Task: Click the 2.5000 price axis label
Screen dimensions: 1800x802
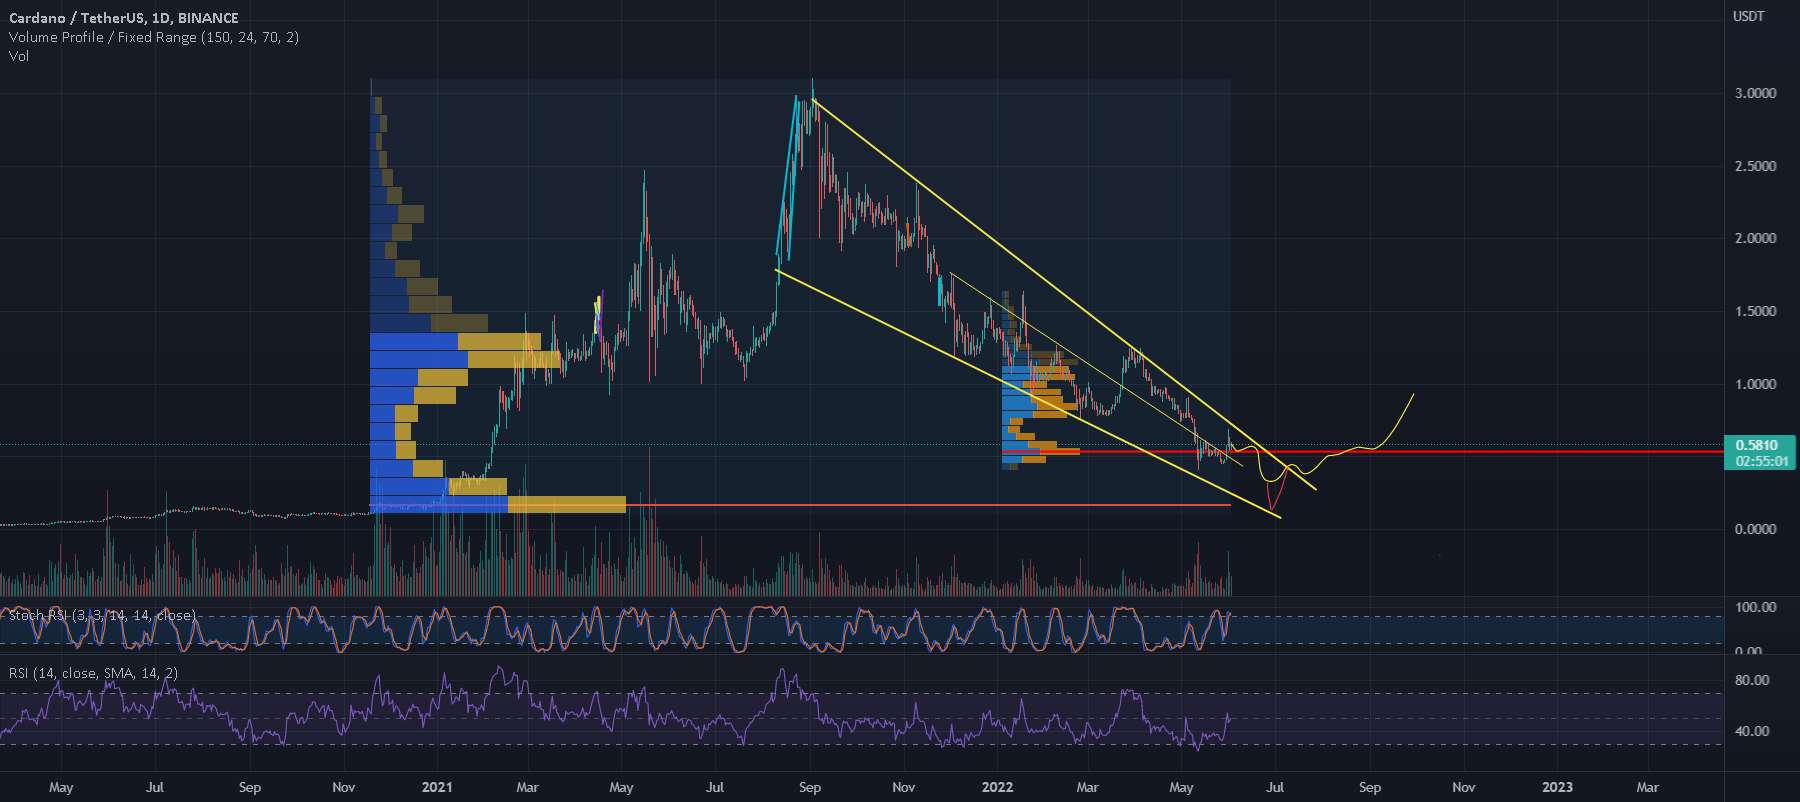Action: 1755,166
